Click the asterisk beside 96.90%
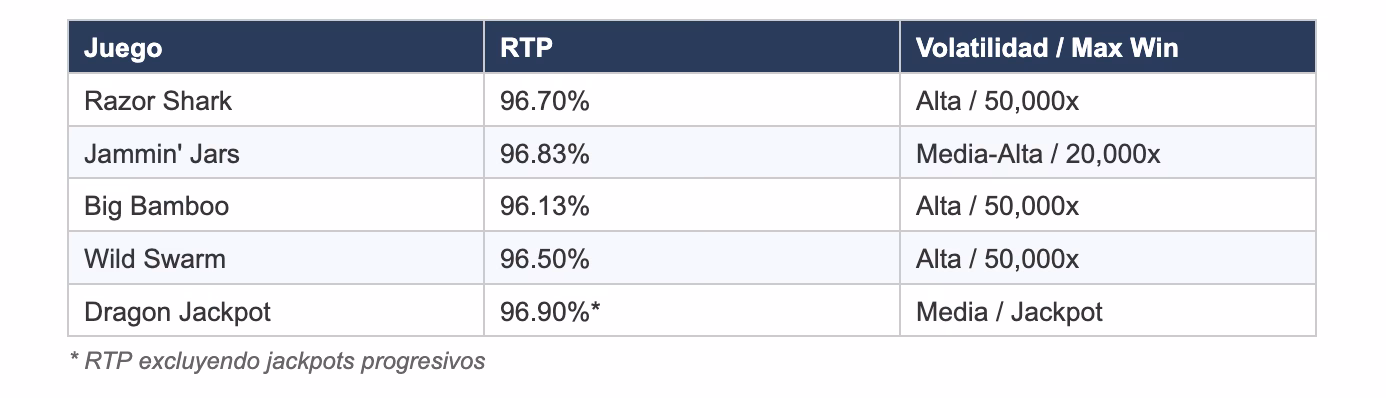The height and width of the screenshot is (398, 1386). pyautogui.click(x=595, y=308)
